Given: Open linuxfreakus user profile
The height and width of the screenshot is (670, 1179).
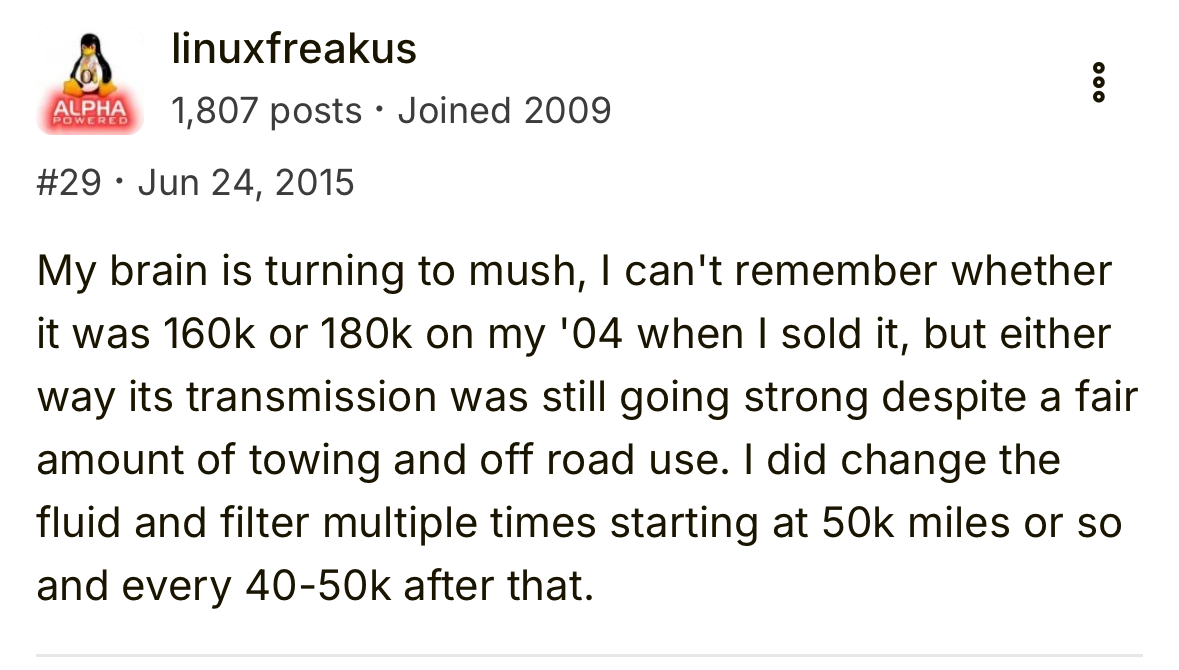Looking at the screenshot, I should tap(294, 49).
